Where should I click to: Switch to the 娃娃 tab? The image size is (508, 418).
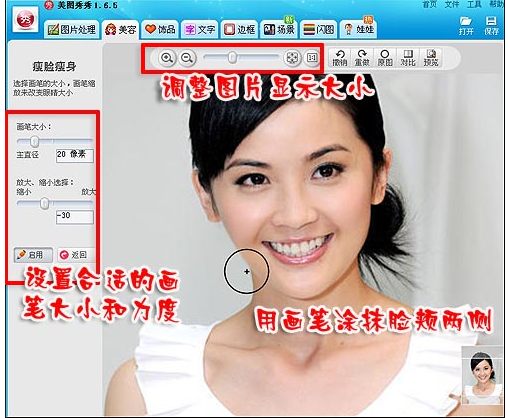click(x=359, y=29)
